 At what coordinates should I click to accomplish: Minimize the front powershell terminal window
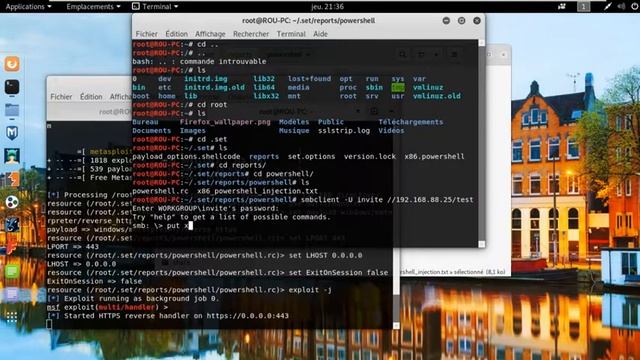[x=446, y=20]
